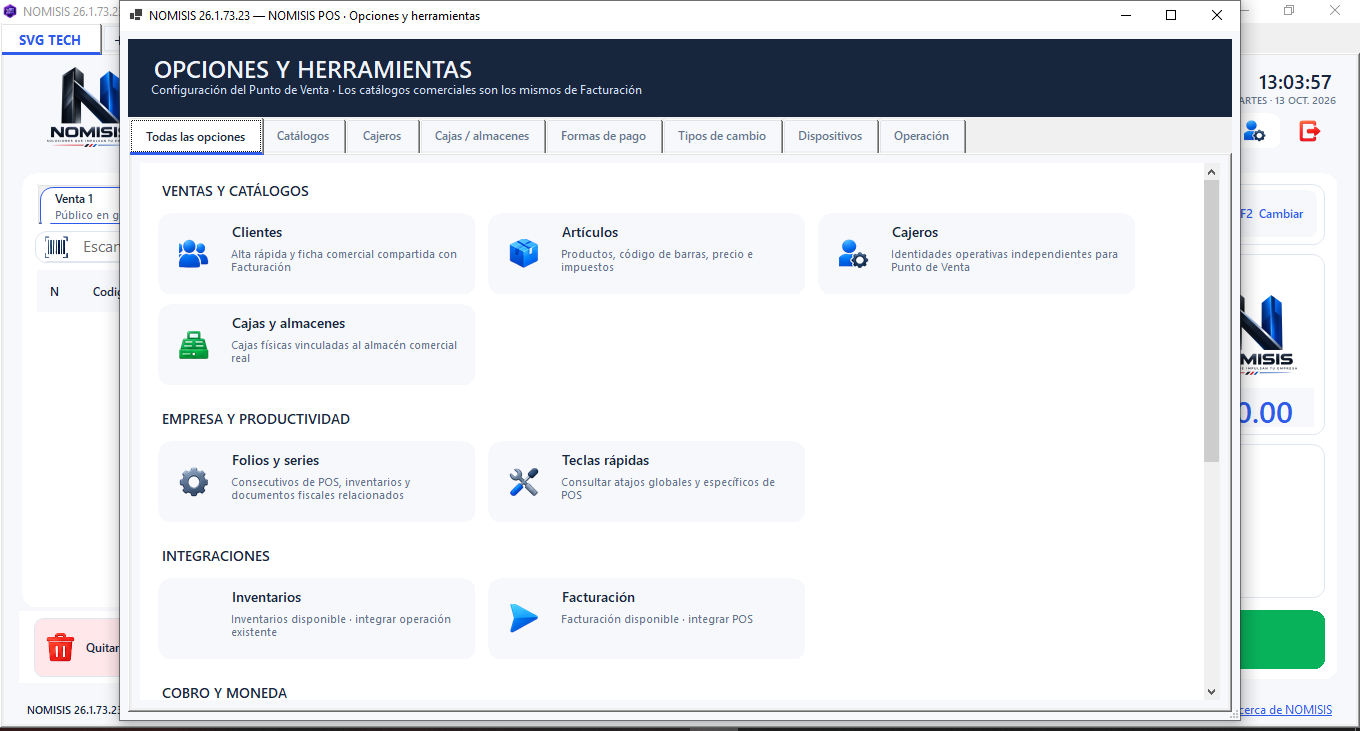
Task: Open the Tipos de cambio tab
Action: [722, 136]
